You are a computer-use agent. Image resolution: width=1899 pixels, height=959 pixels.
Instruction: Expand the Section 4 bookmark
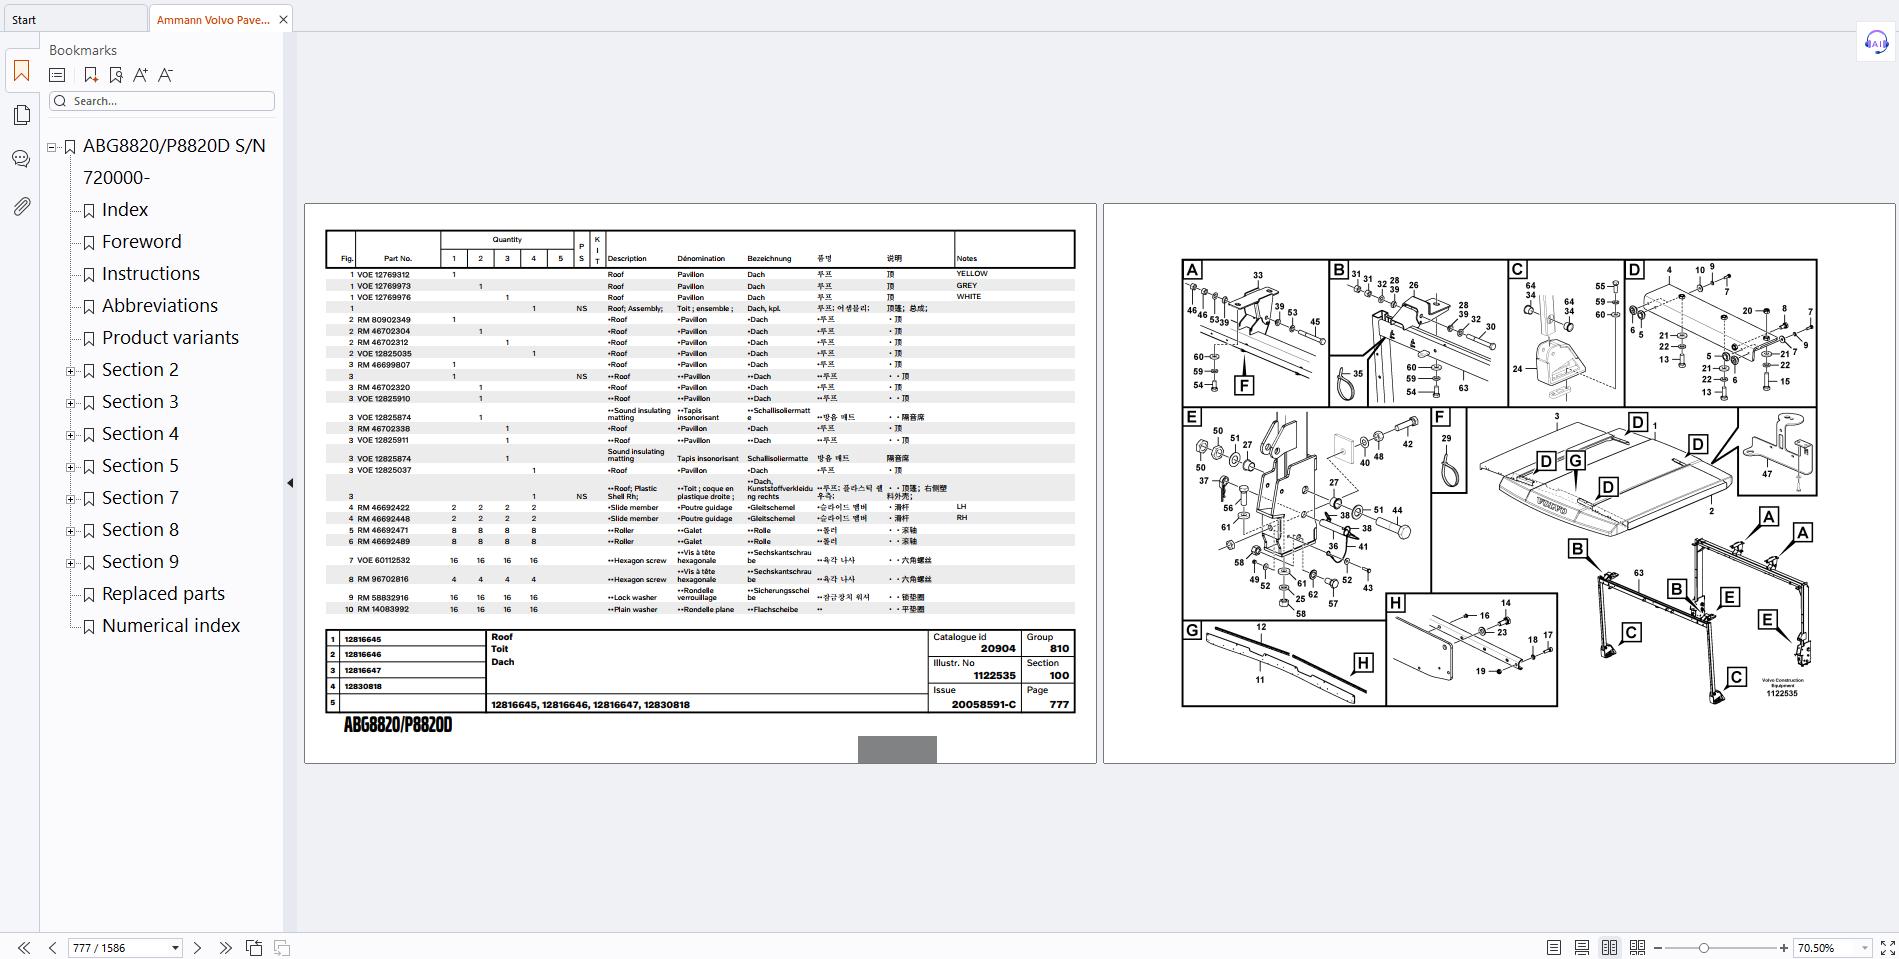70,435
